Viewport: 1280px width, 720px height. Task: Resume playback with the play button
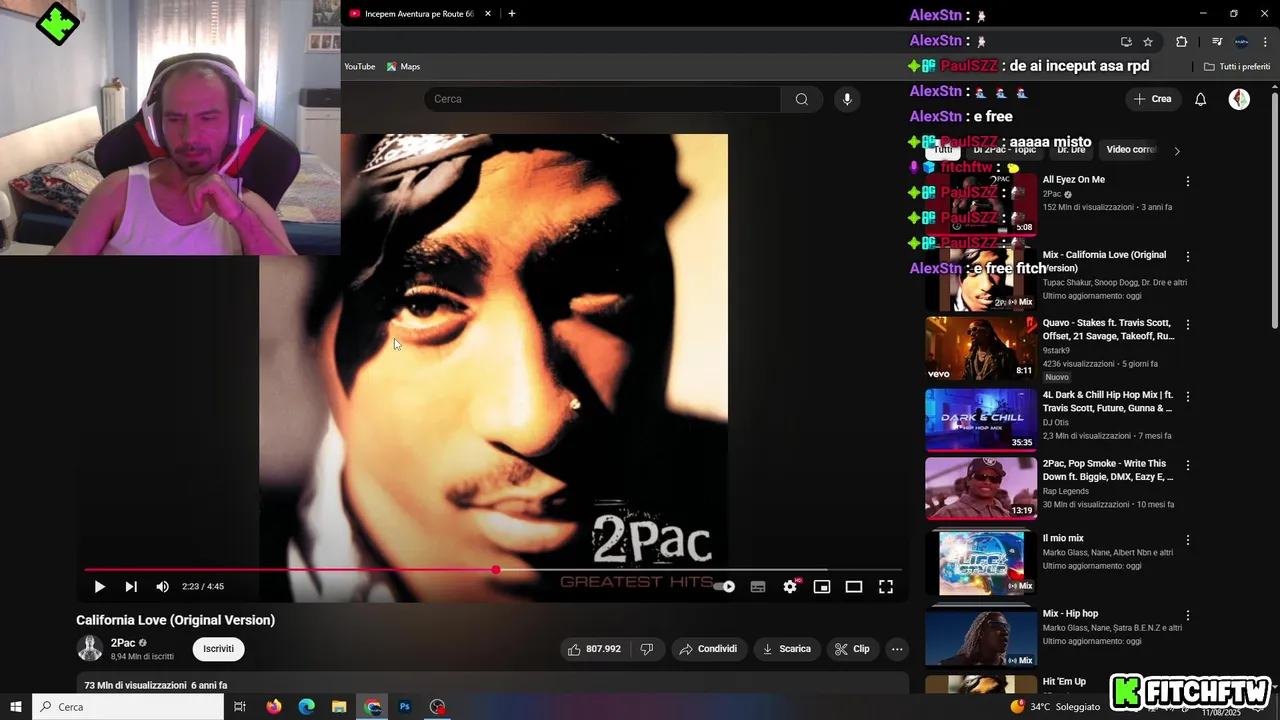99,587
